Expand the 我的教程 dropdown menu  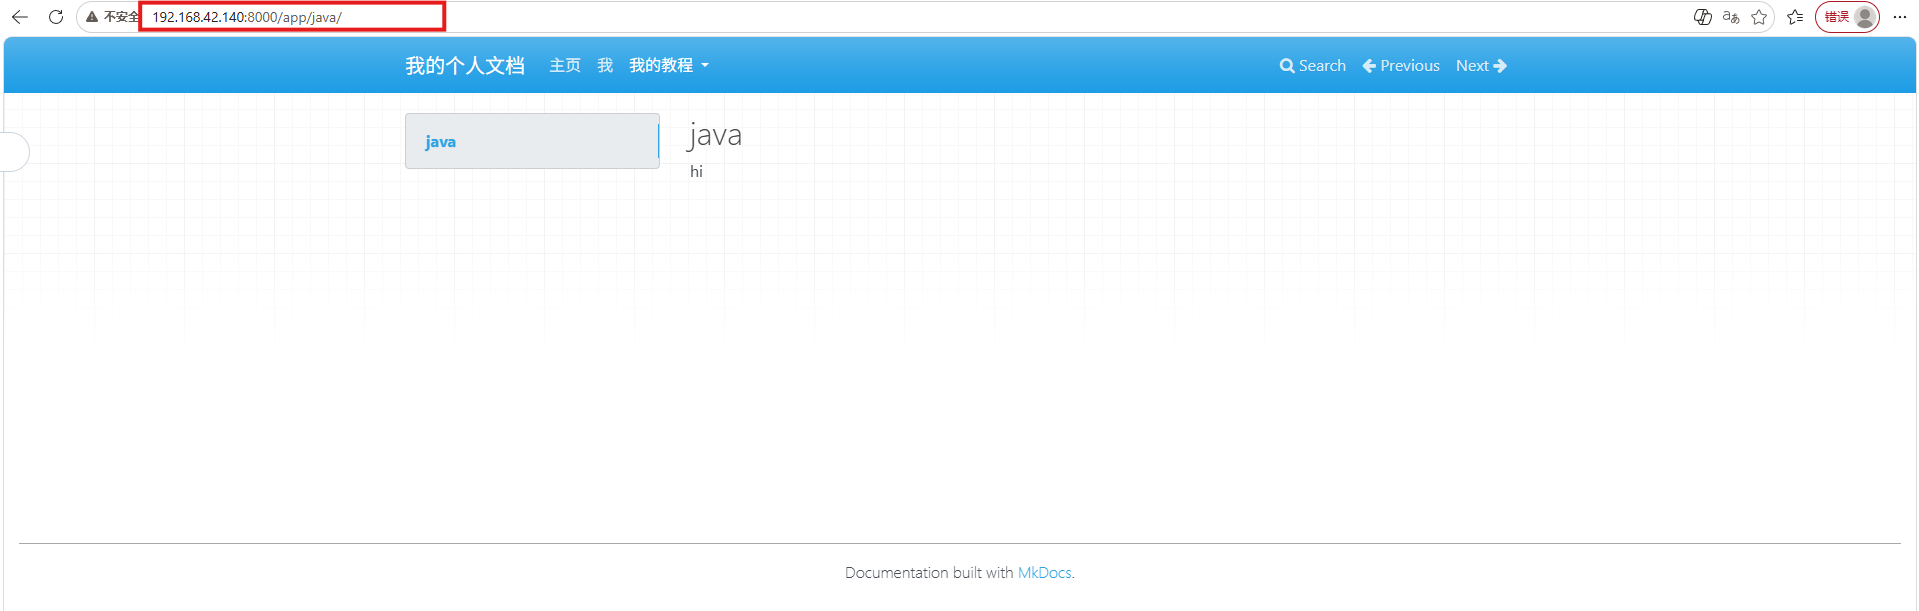tap(669, 66)
